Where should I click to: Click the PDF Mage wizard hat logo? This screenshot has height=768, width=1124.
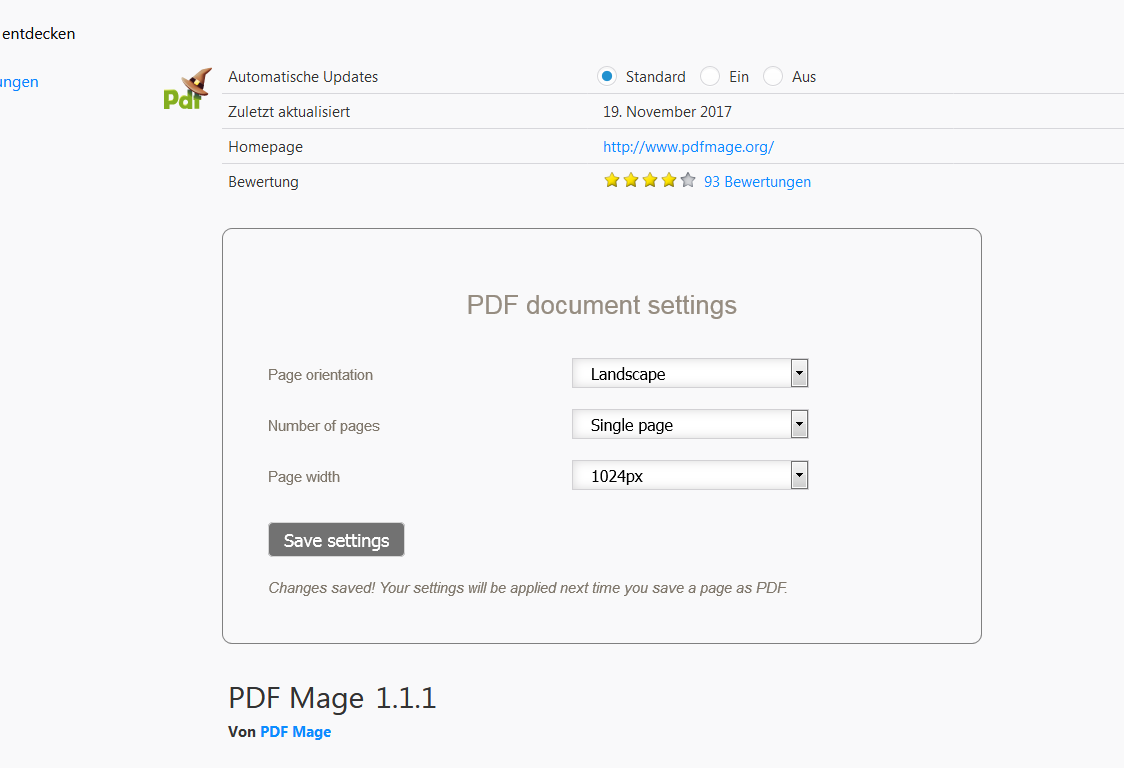click(x=188, y=90)
